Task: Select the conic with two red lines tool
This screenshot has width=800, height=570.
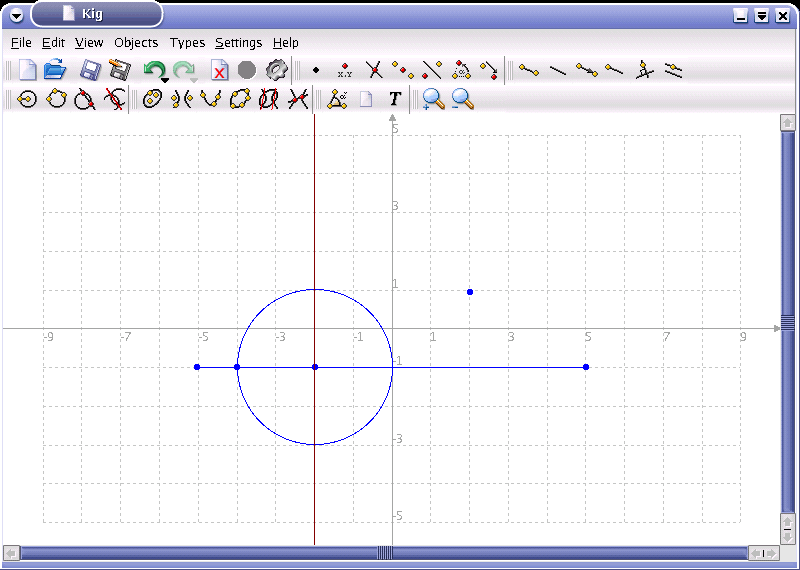Action: pyautogui.click(x=268, y=99)
